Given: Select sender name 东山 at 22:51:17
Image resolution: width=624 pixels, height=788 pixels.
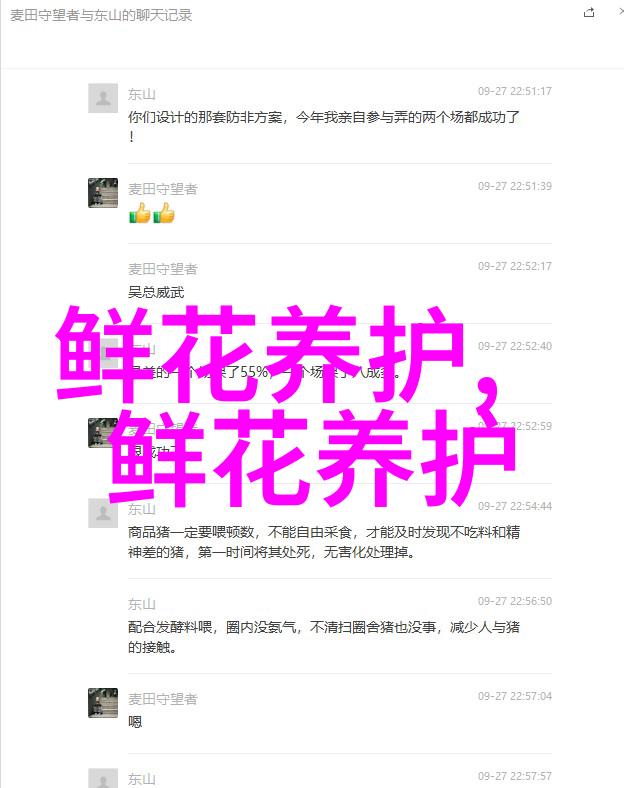Looking at the screenshot, I should point(142,94).
